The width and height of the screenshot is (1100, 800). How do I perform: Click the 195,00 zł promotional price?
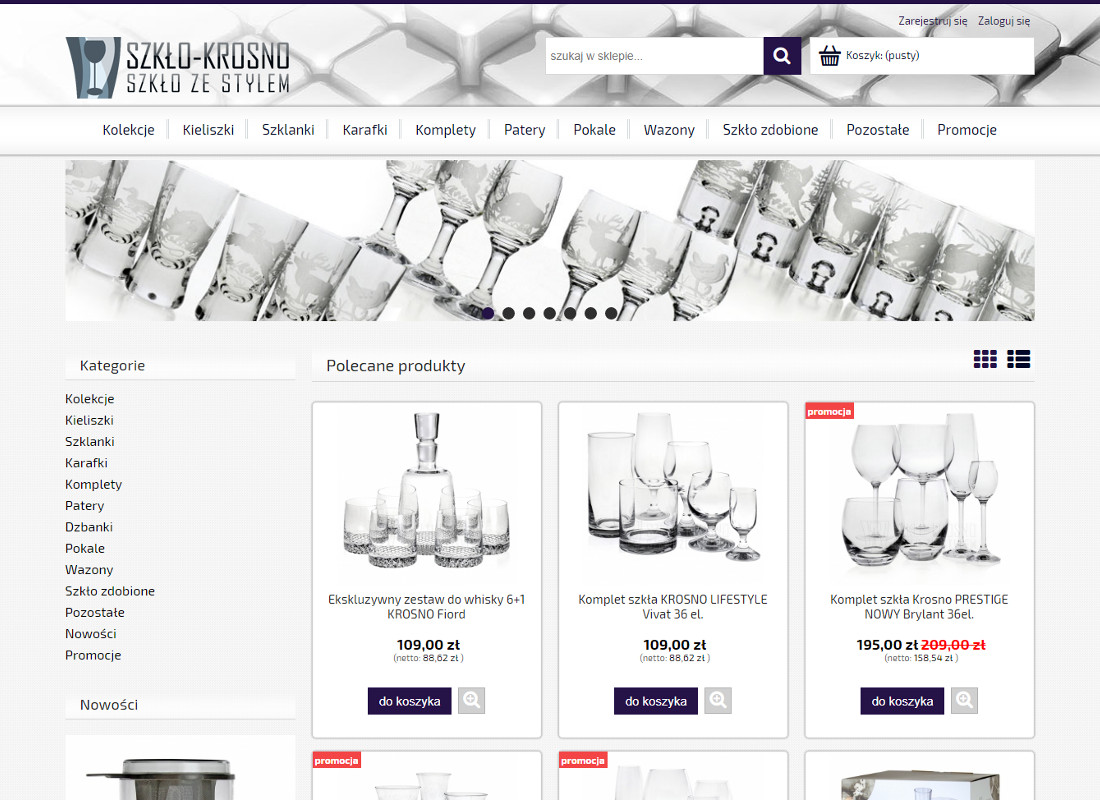pos(887,645)
